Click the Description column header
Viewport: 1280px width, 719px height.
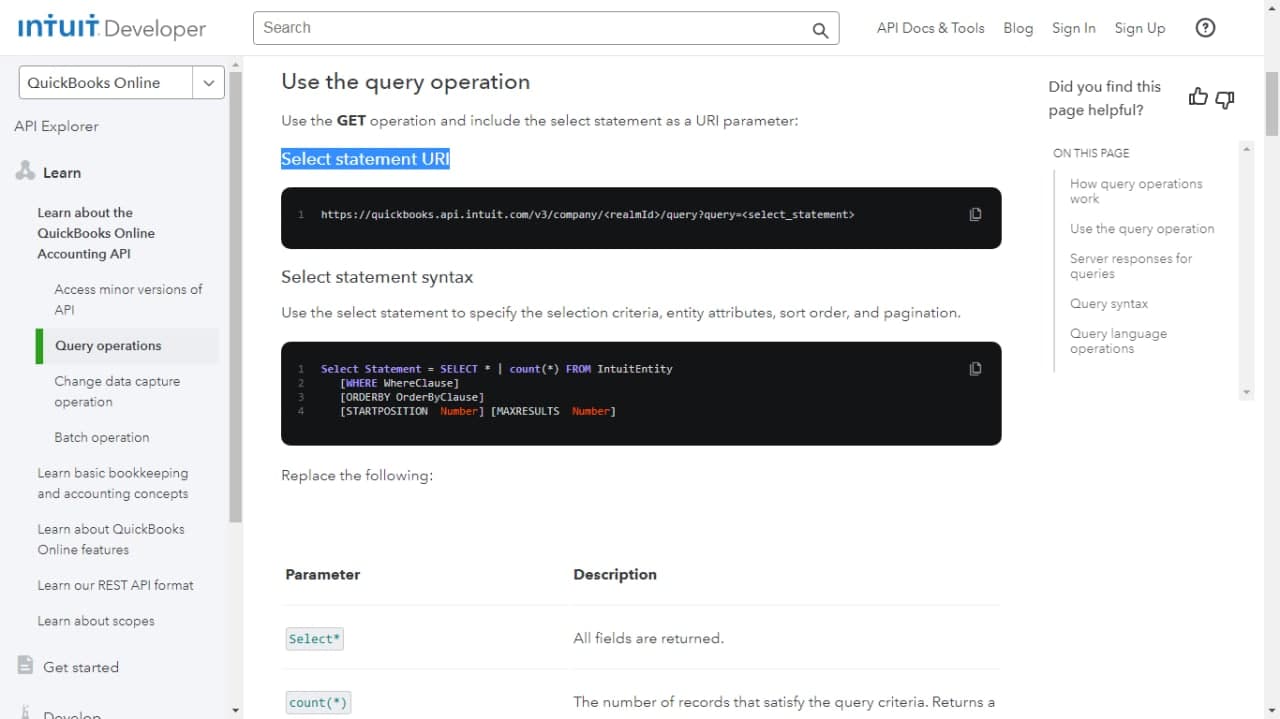615,575
